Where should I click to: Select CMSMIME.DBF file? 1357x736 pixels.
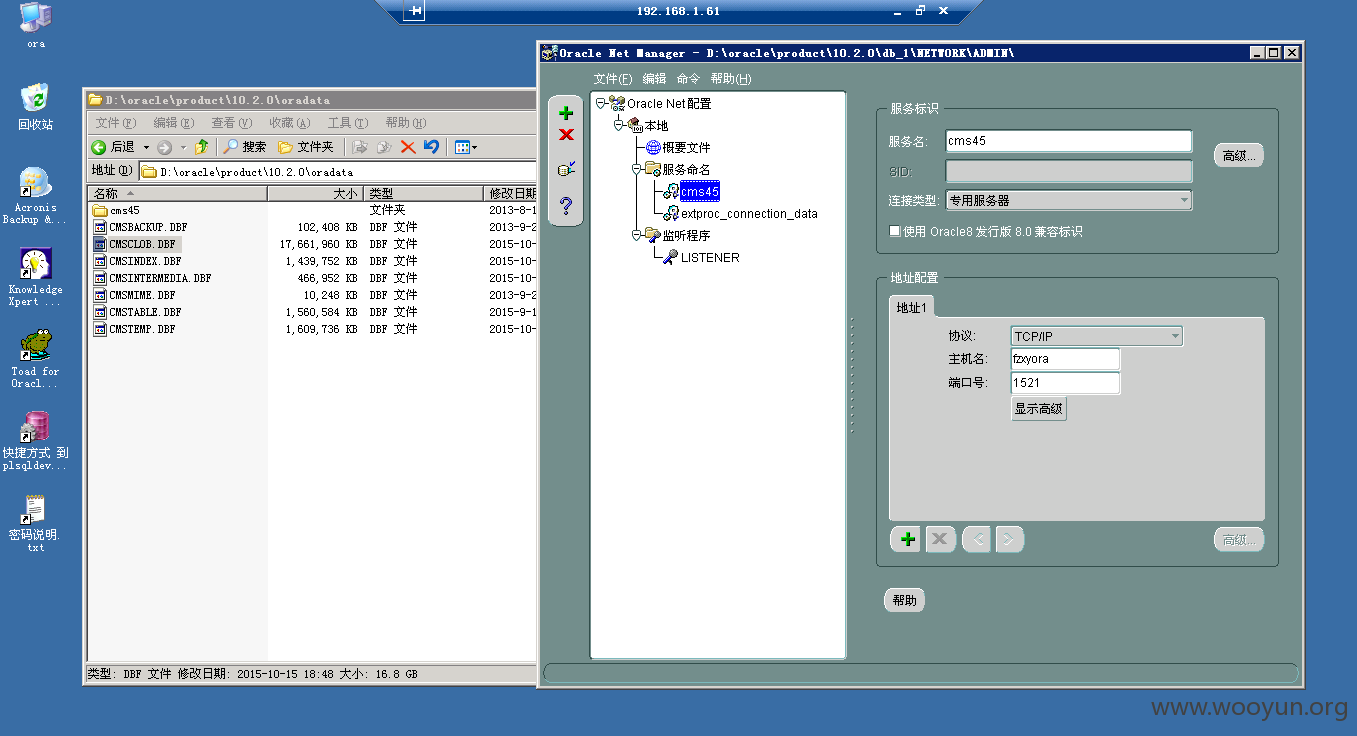134,295
